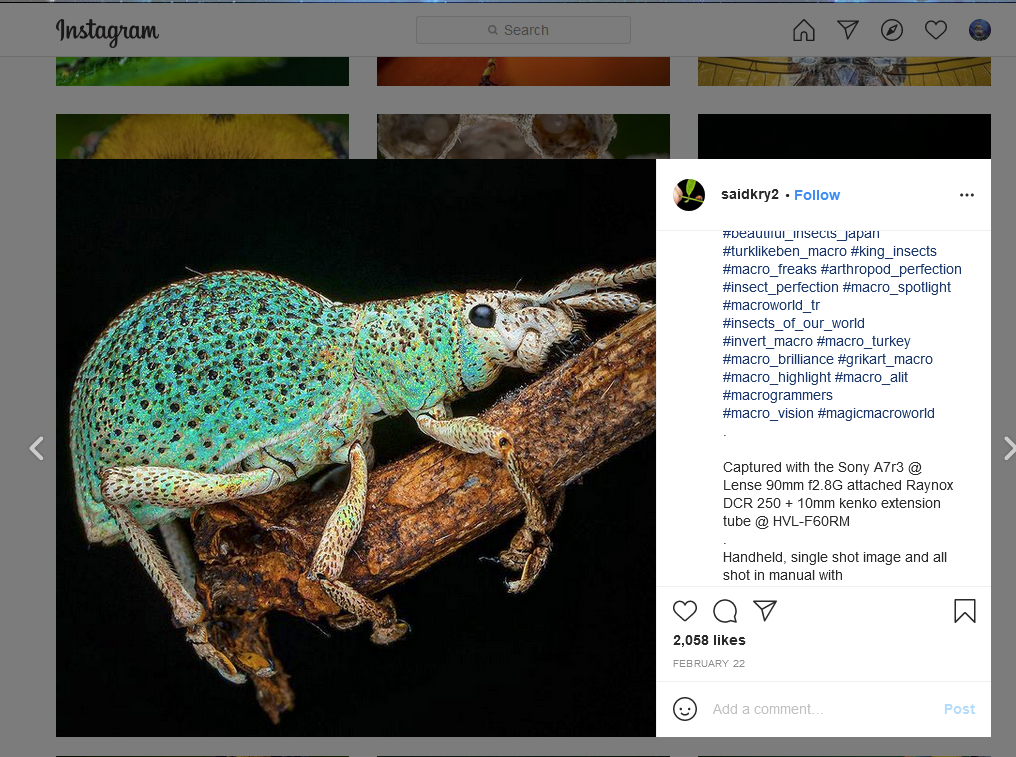Like the post with heart icon
The image size is (1016, 757).
[x=685, y=611]
